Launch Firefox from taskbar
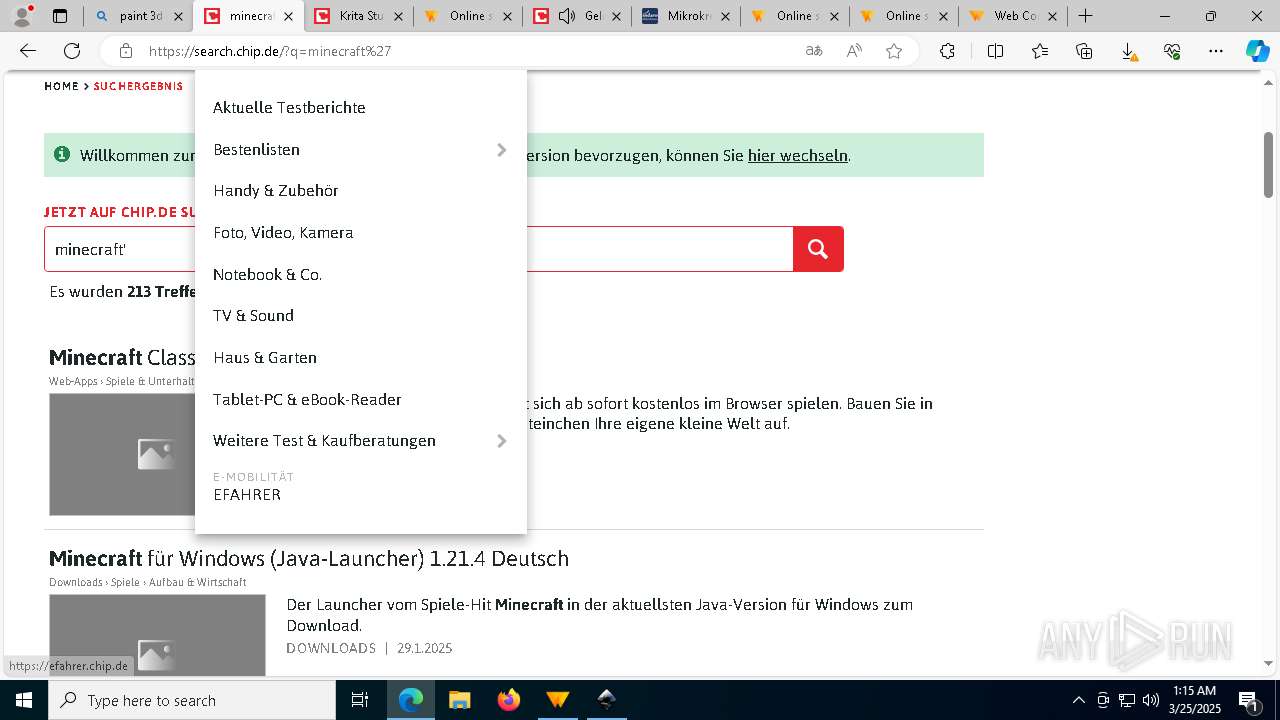This screenshot has width=1280, height=720. coord(509,700)
